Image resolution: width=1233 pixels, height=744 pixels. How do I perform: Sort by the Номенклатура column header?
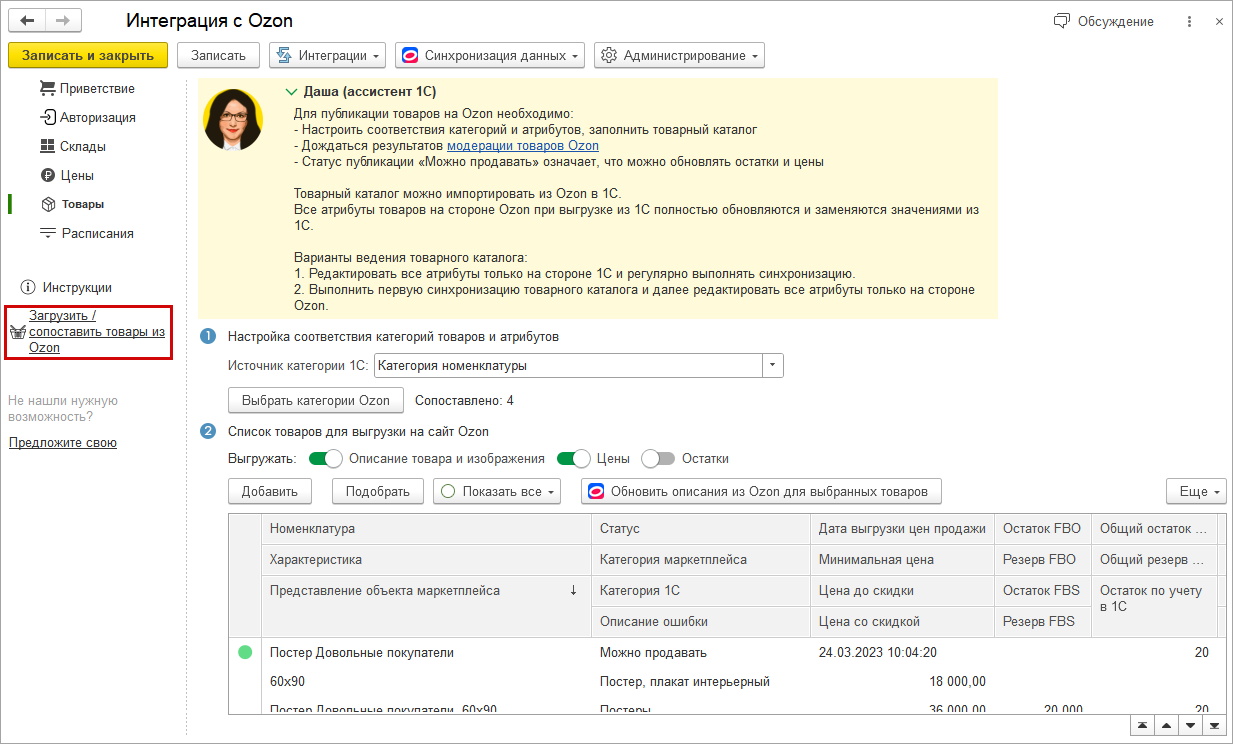point(426,528)
